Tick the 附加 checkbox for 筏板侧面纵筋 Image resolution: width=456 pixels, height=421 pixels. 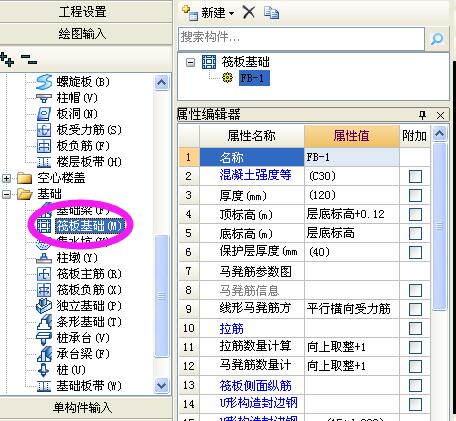point(415,386)
